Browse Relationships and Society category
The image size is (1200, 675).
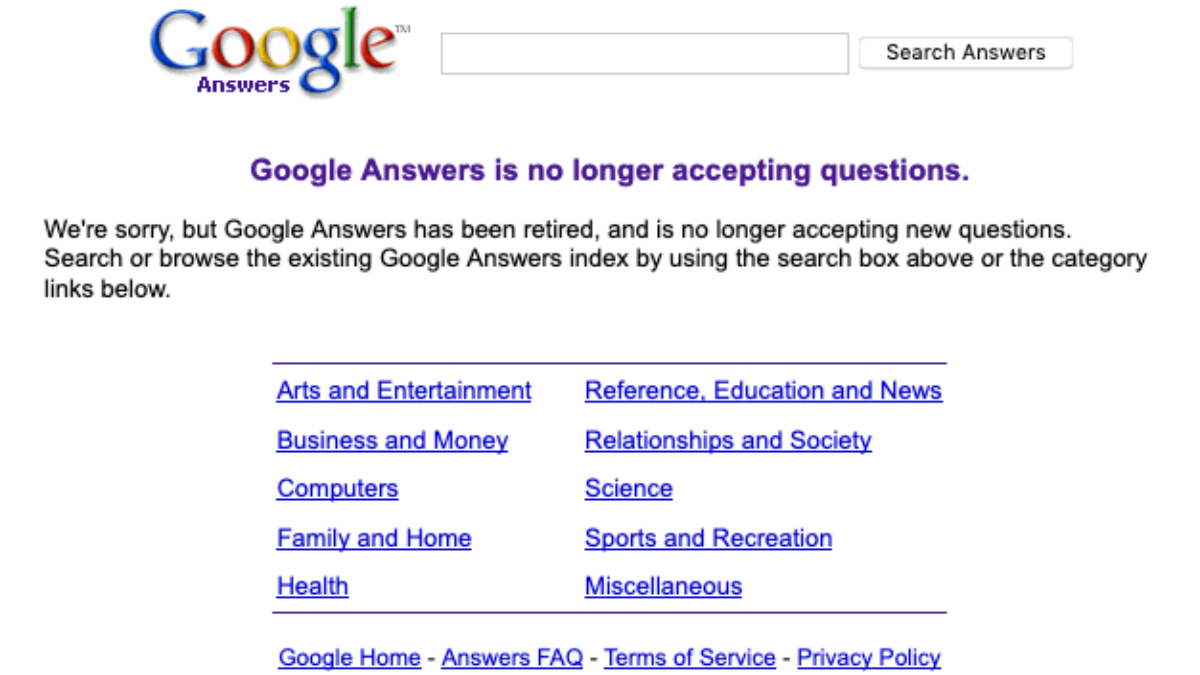click(728, 441)
